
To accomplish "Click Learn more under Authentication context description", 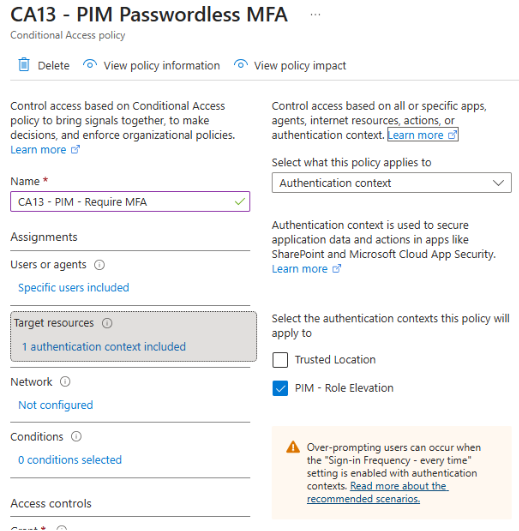I will 306,269.
